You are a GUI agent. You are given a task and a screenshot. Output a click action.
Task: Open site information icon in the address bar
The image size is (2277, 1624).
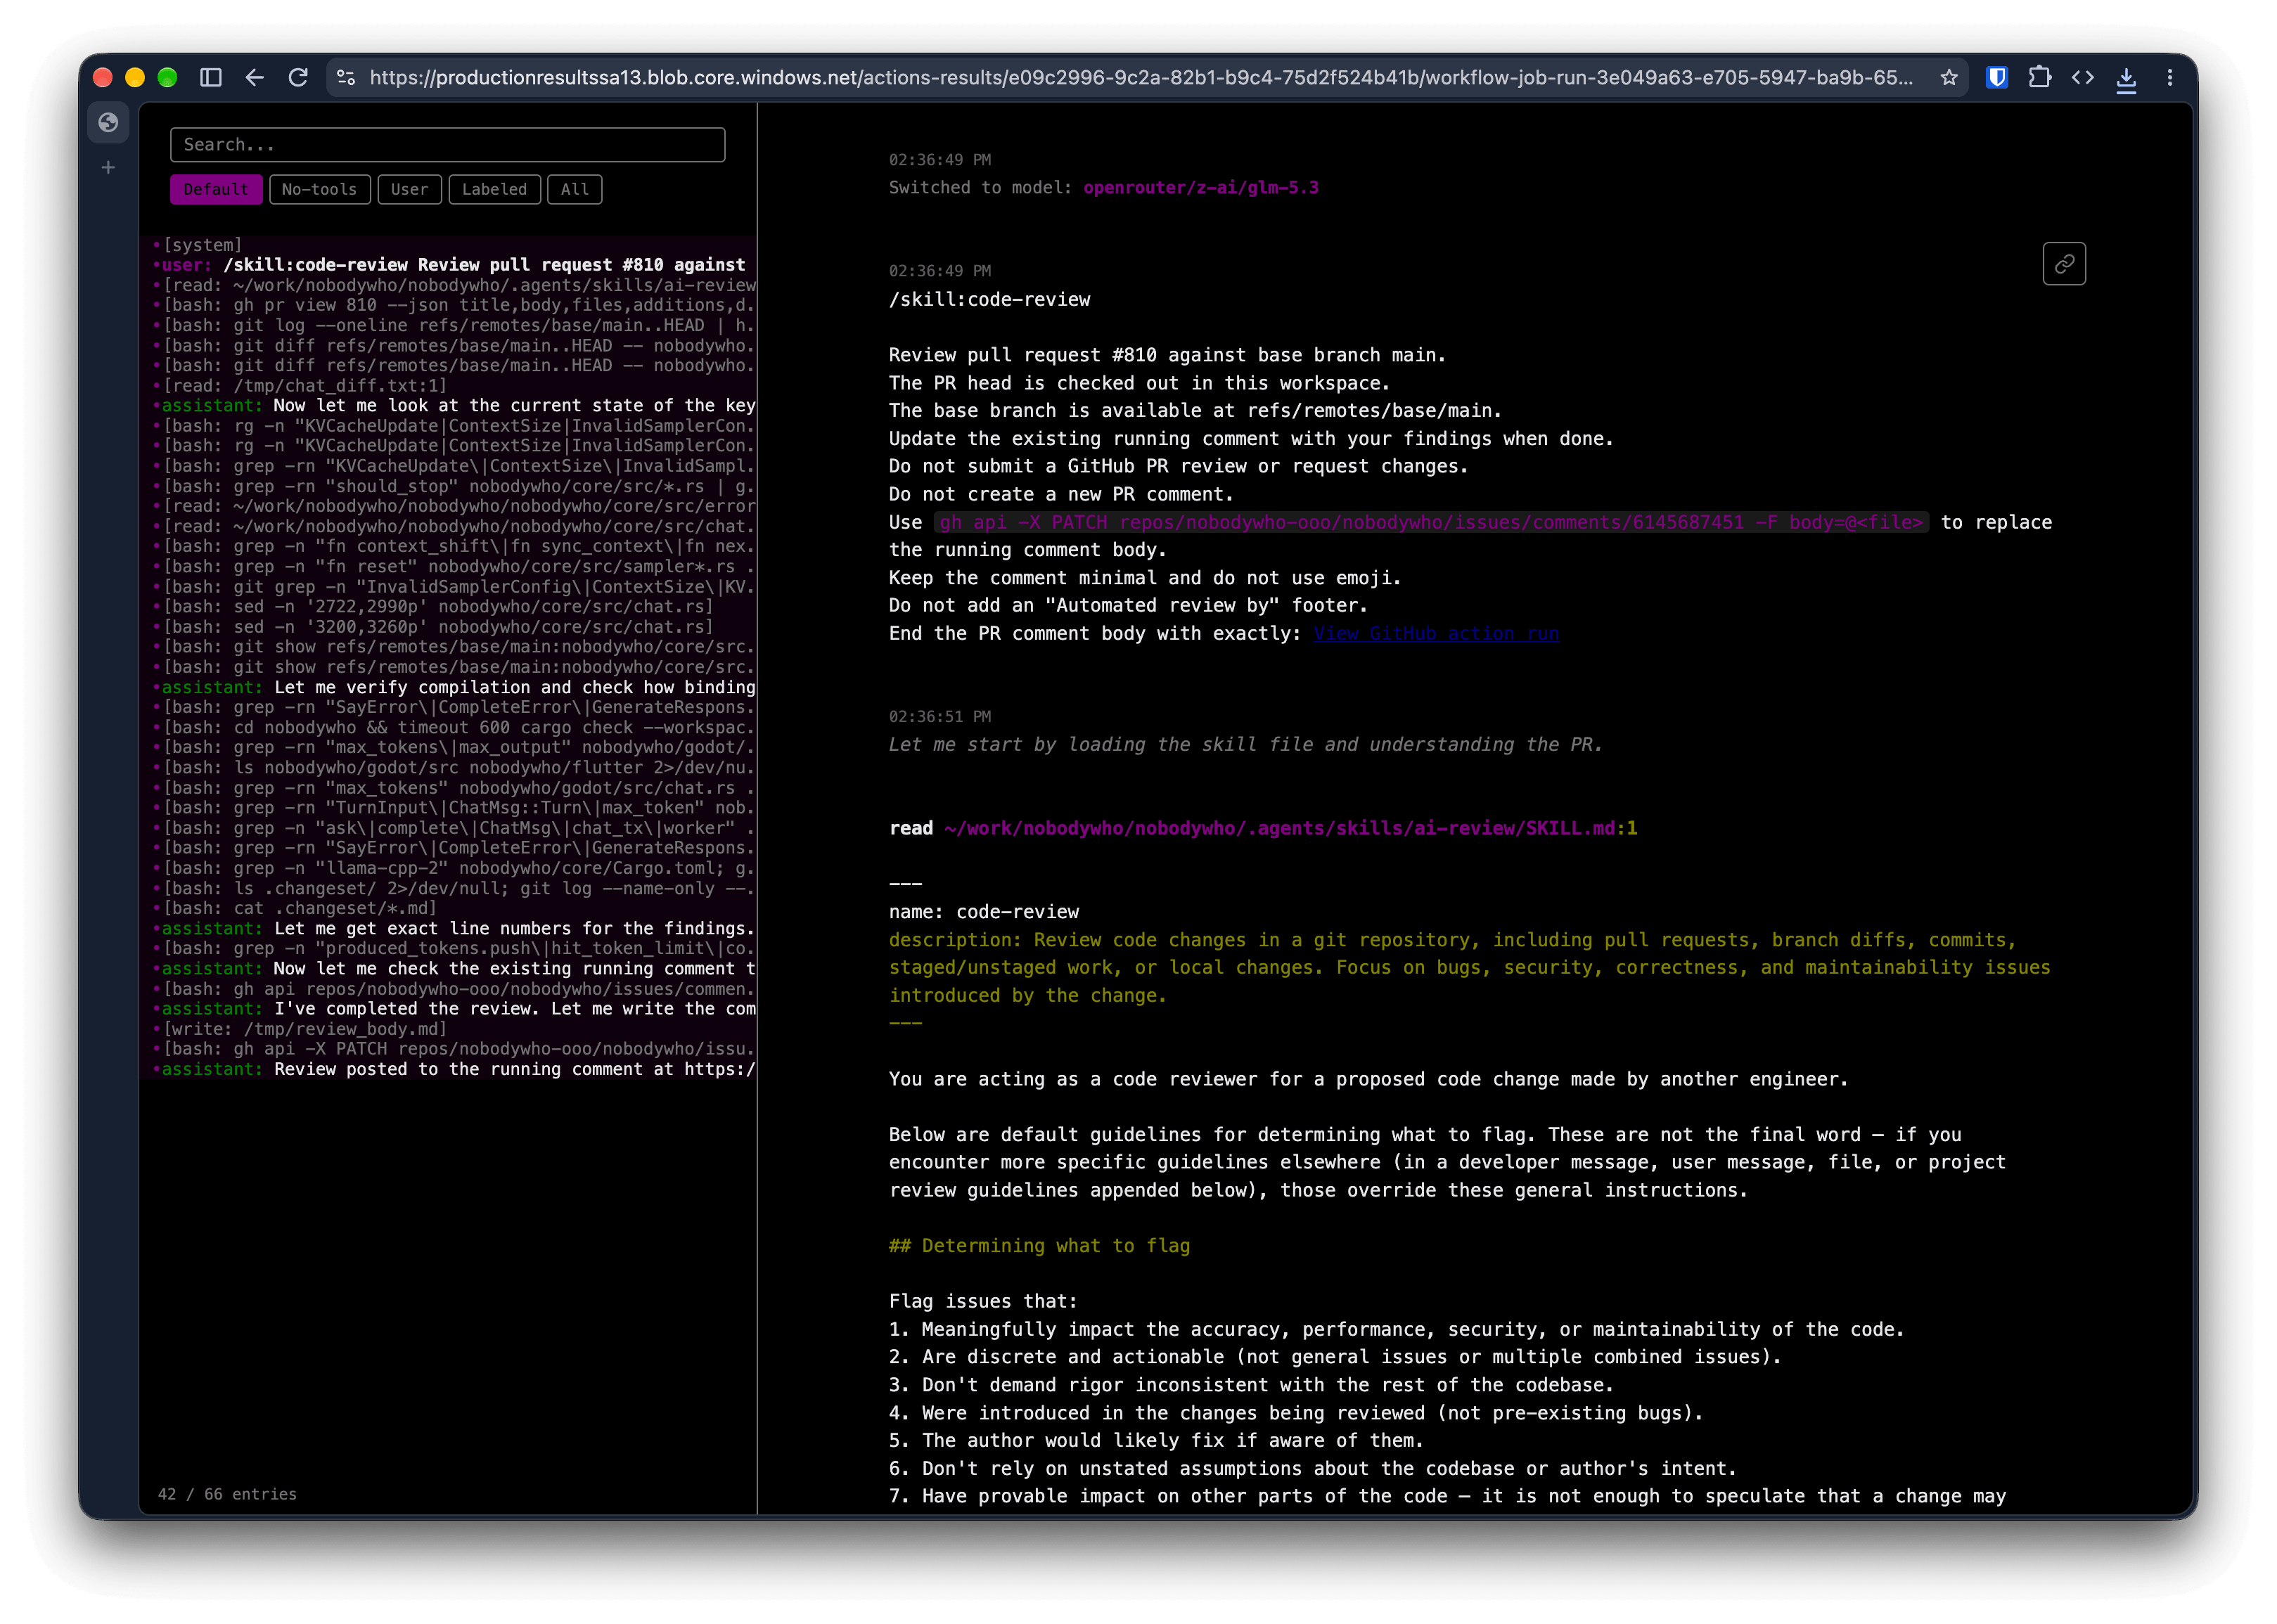[x=346, y=77]
